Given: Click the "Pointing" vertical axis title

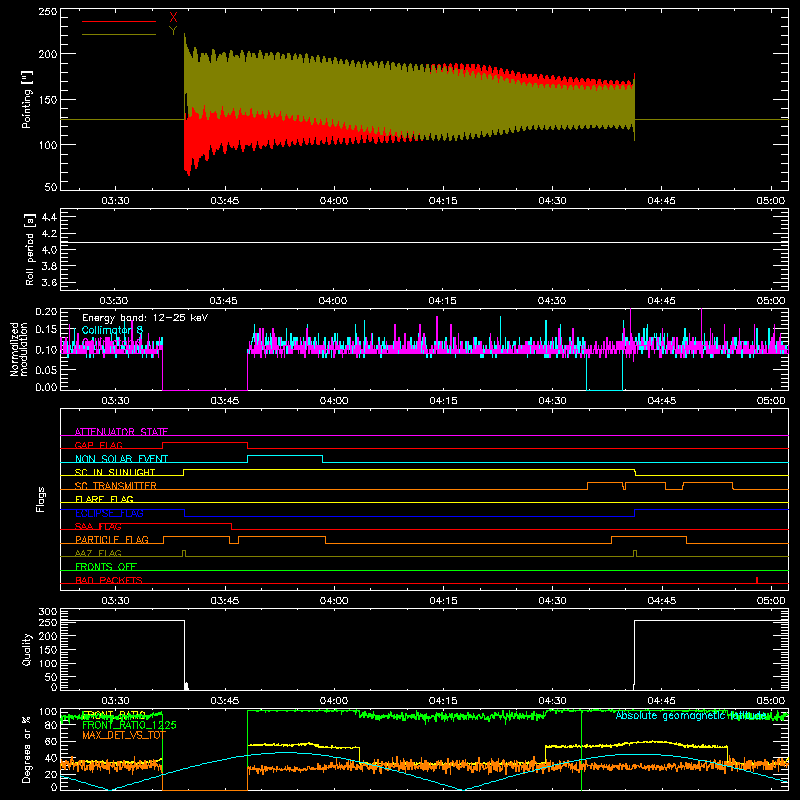Looking at the screenshot, I should (x=27, y=99).
